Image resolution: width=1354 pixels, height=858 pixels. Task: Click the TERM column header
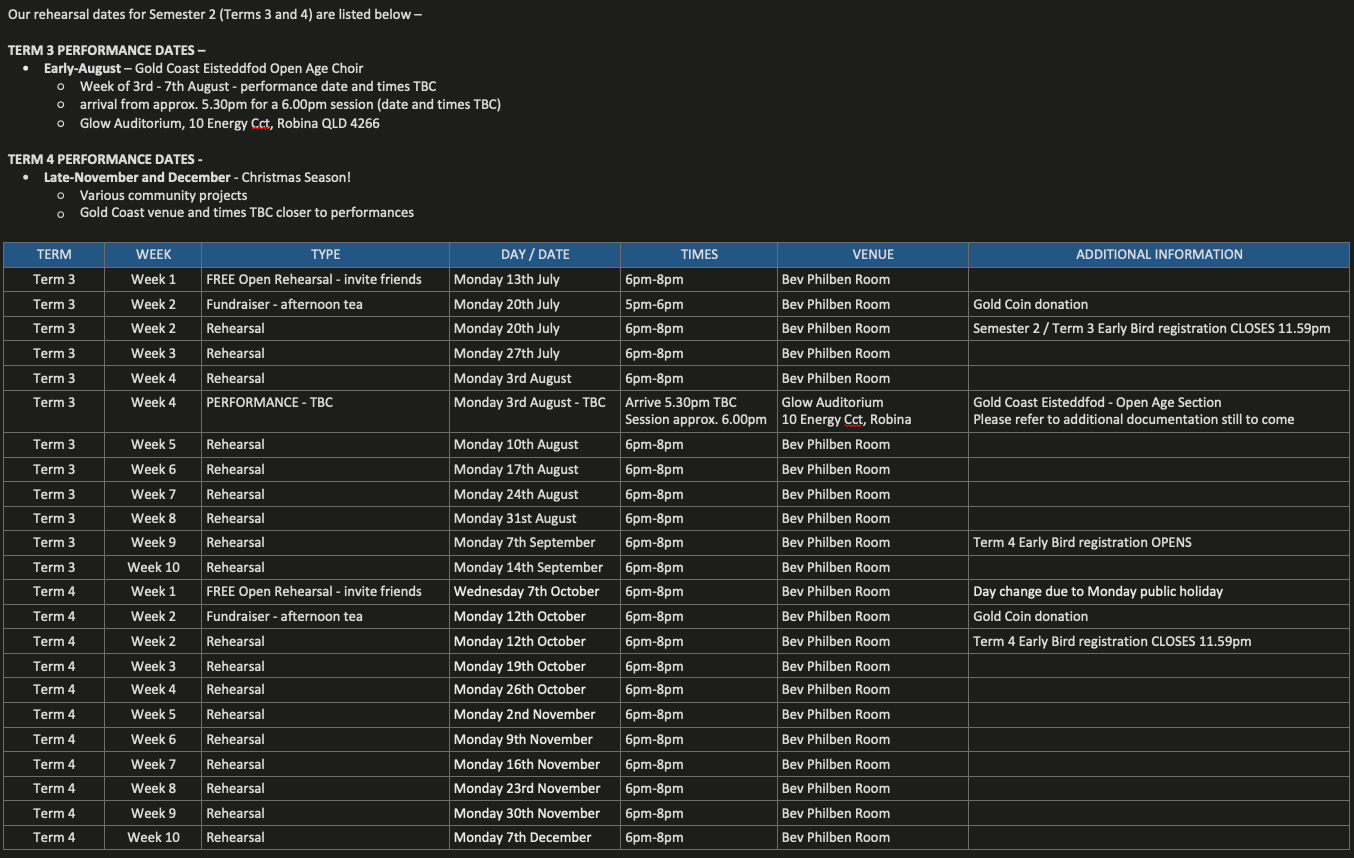click(x=54, y=255)
